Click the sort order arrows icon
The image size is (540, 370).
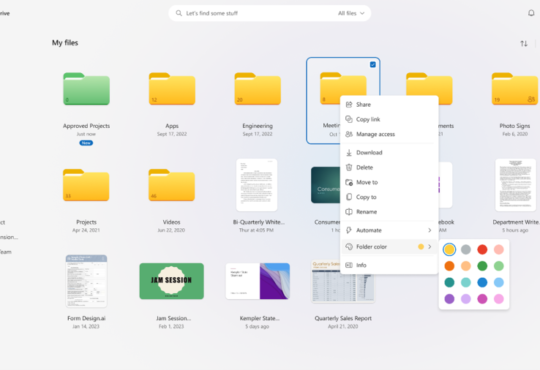click(524, 43)
